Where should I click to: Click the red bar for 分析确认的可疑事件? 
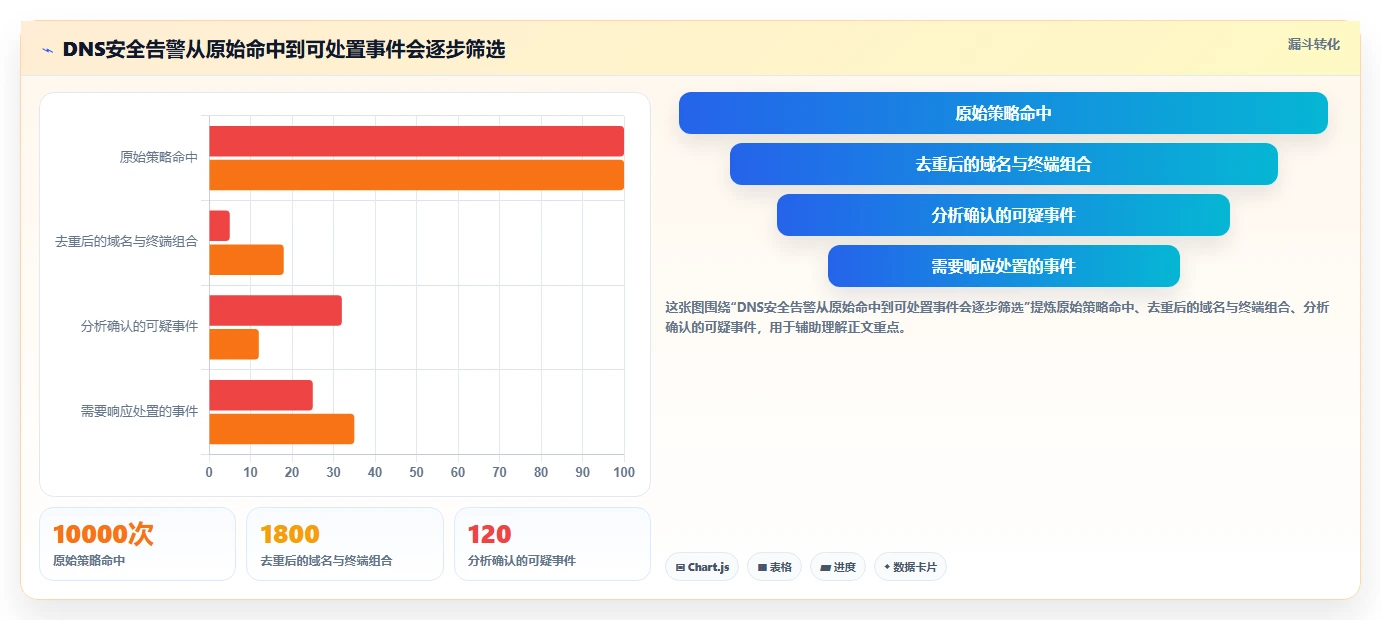tap(275, 310)
